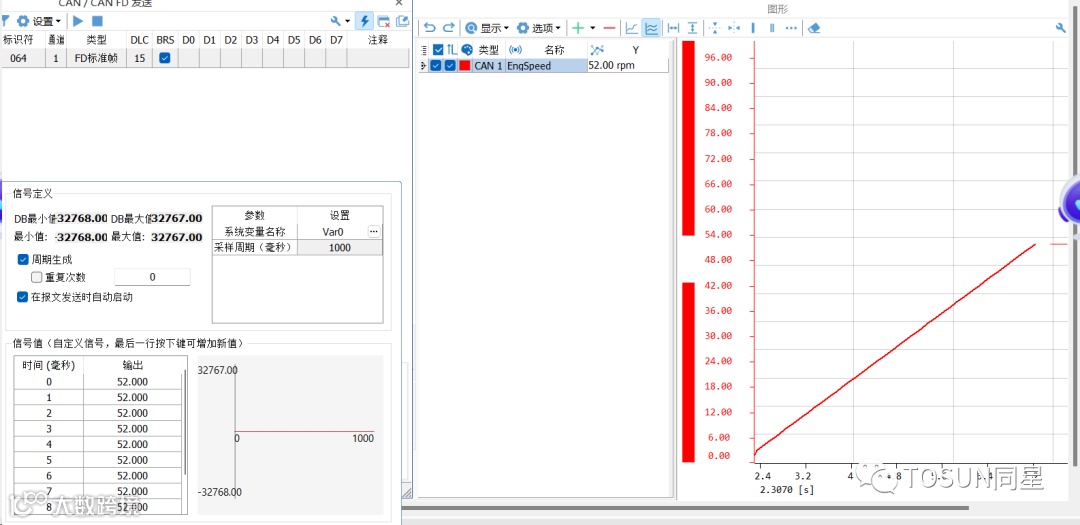Open the system variable browse button (…)
Viewport: 1080px width, 525px height.
click(374, 231)
